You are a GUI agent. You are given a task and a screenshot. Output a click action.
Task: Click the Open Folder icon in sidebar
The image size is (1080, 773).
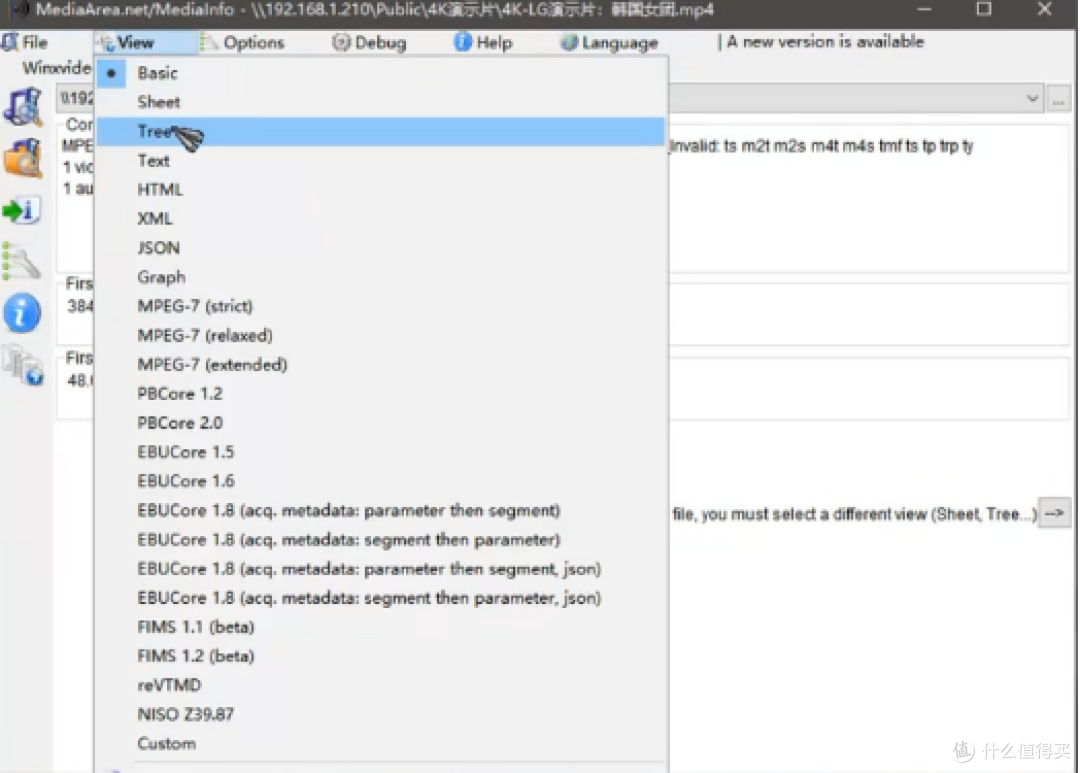(x=23, y=158)
